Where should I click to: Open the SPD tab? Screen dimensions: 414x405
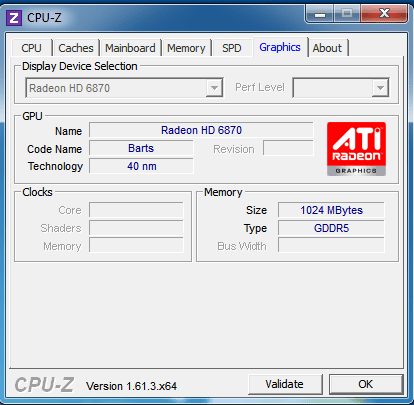[x=232, y=48]
